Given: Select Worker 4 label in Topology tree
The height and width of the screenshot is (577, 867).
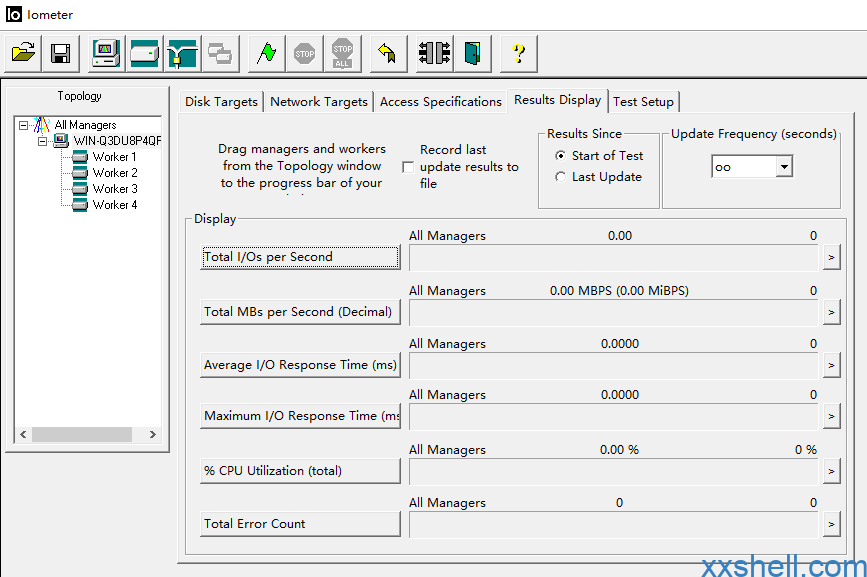Looking at the screenshot, I should pyautogui.click(x=115, y=205).
